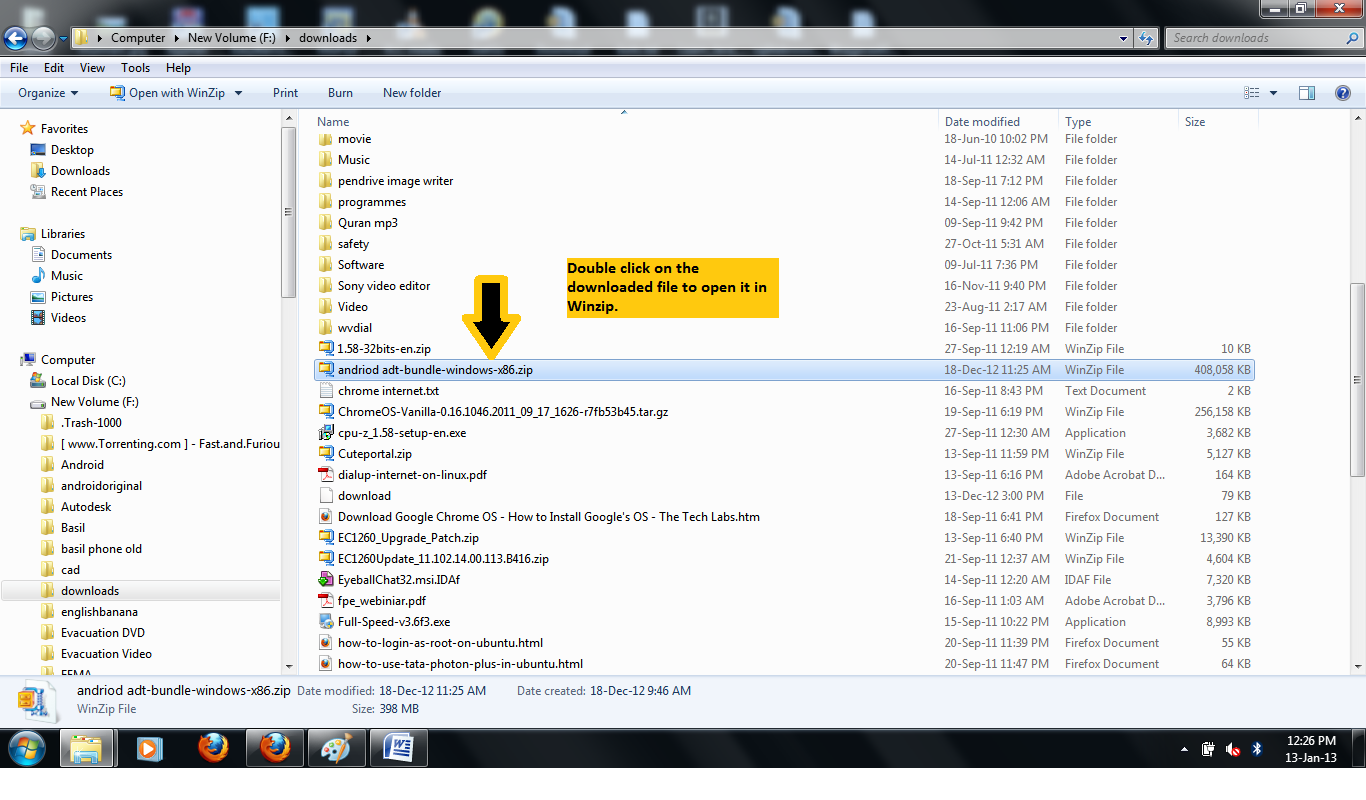The image size is (1366, 800).
Task: Click the New folder button
Action: (x=412, y=93)
